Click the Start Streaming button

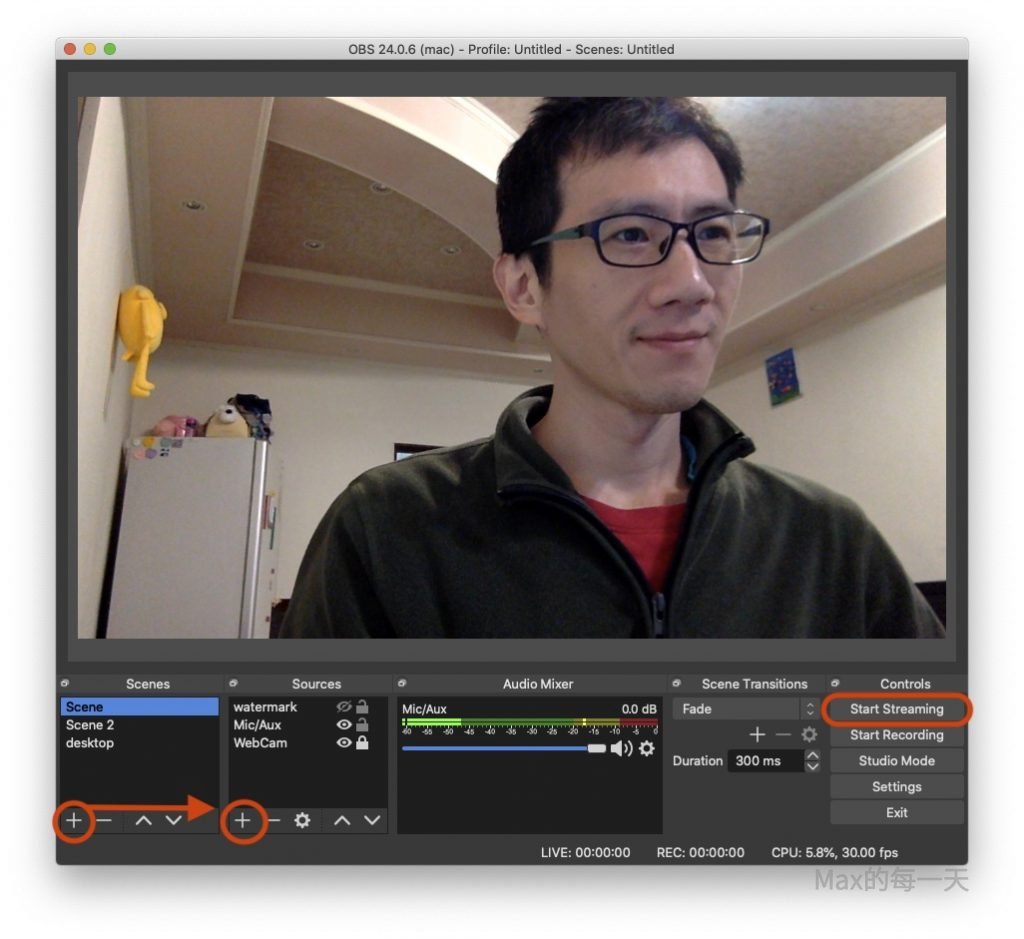pos(896,709)
